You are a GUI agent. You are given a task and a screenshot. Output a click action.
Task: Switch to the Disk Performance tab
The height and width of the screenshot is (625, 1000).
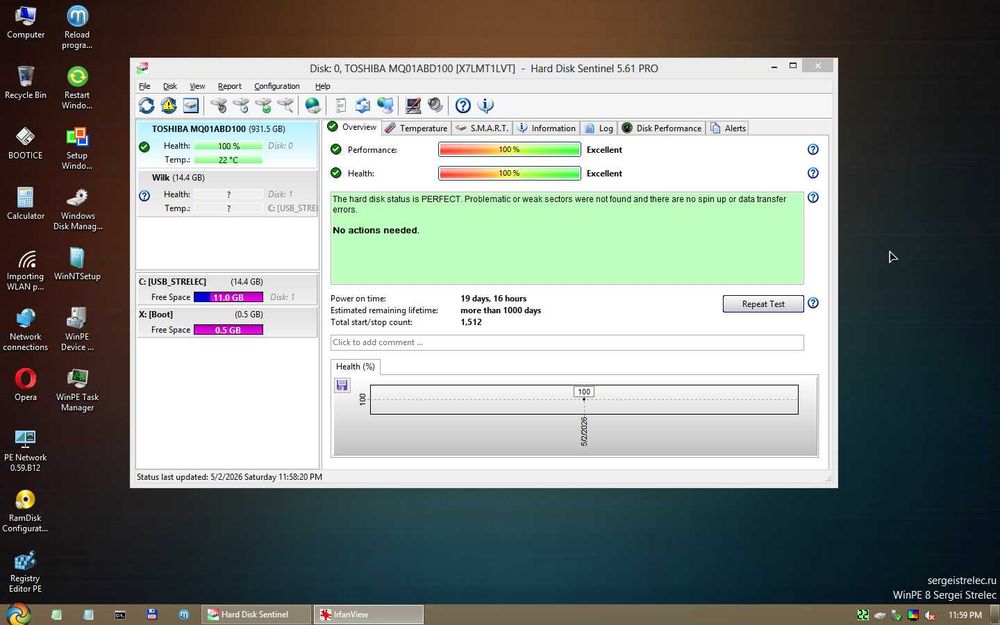click(661, 128)
